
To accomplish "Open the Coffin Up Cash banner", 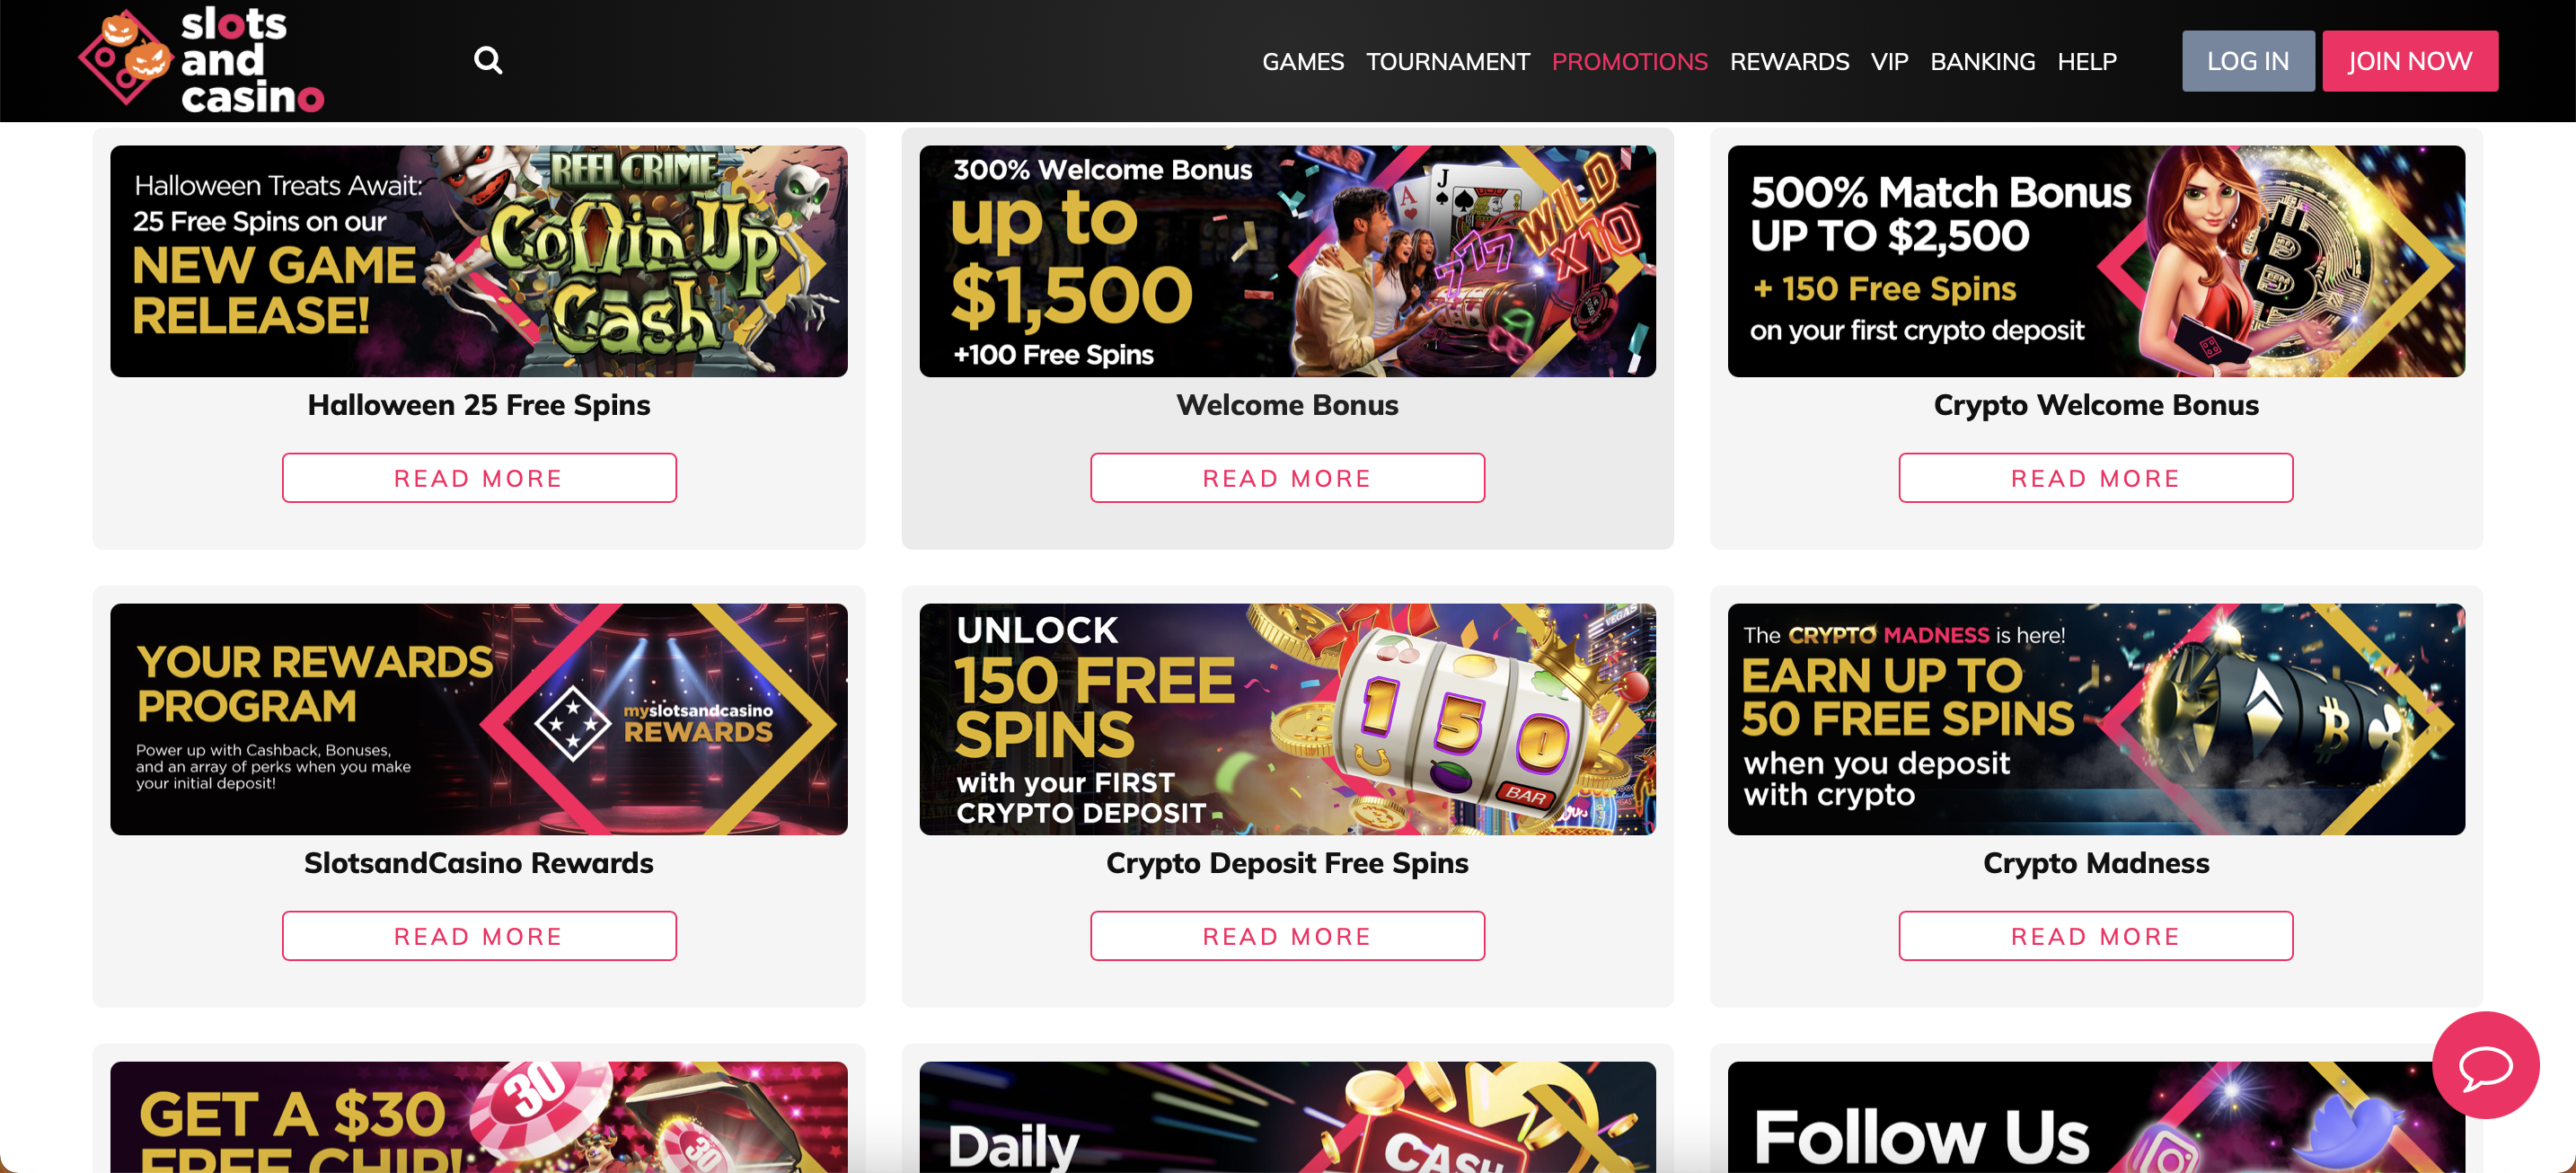I will (x=479, y=261).
